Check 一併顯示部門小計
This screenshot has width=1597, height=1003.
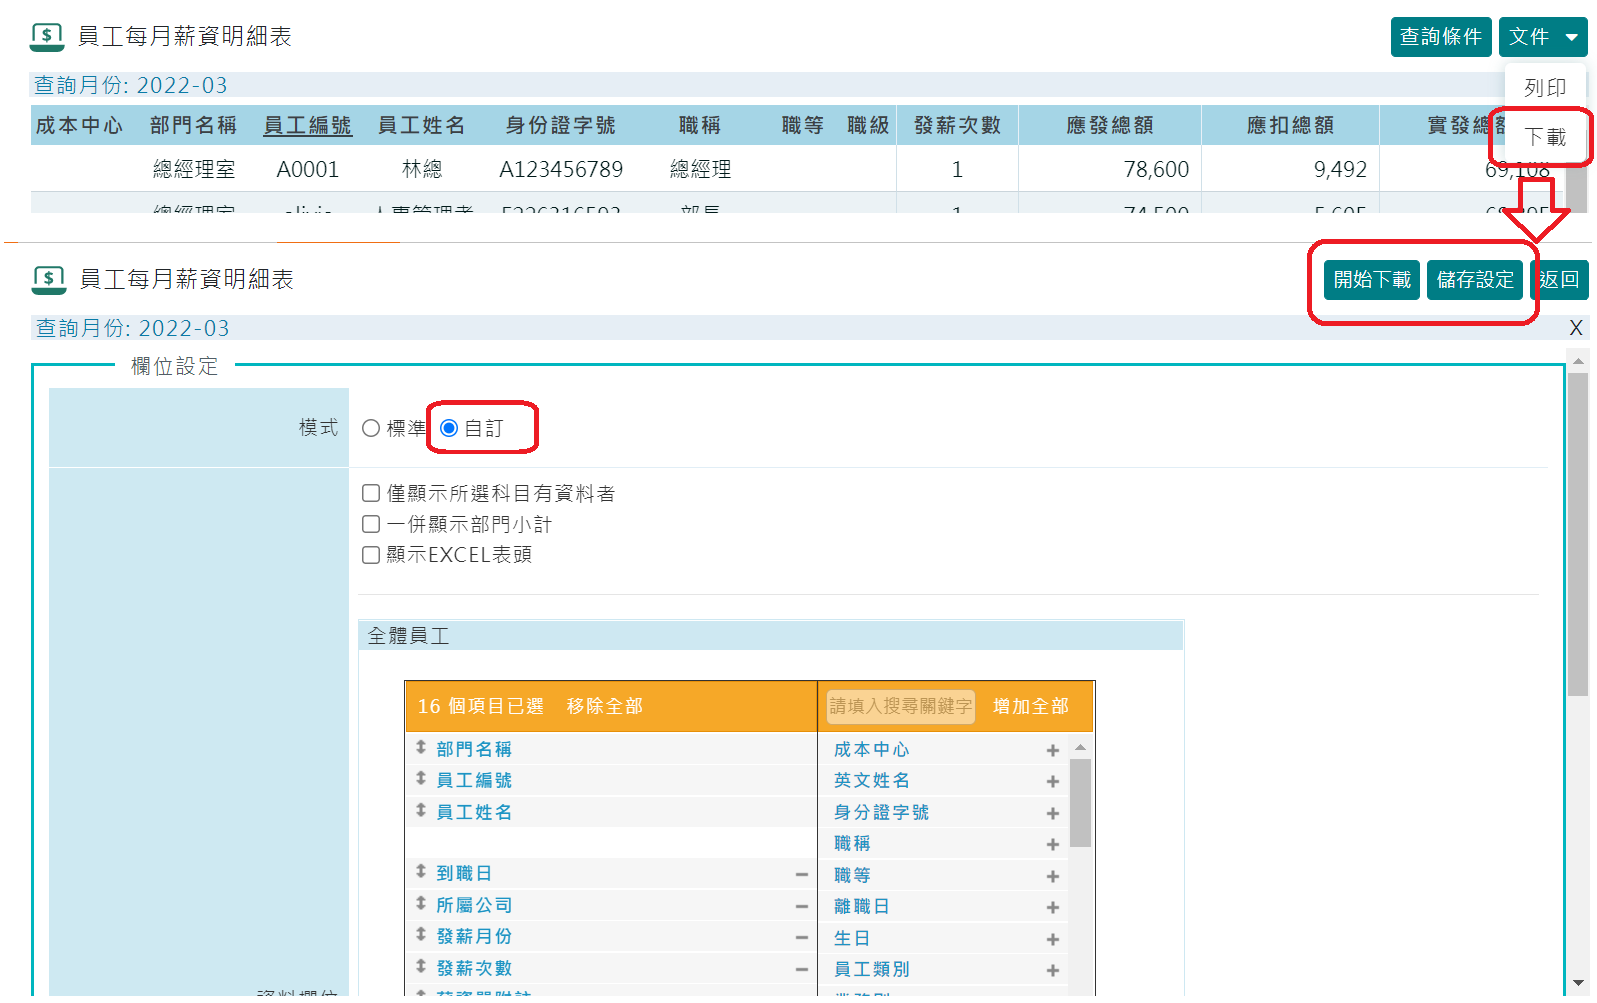[371, 524]
